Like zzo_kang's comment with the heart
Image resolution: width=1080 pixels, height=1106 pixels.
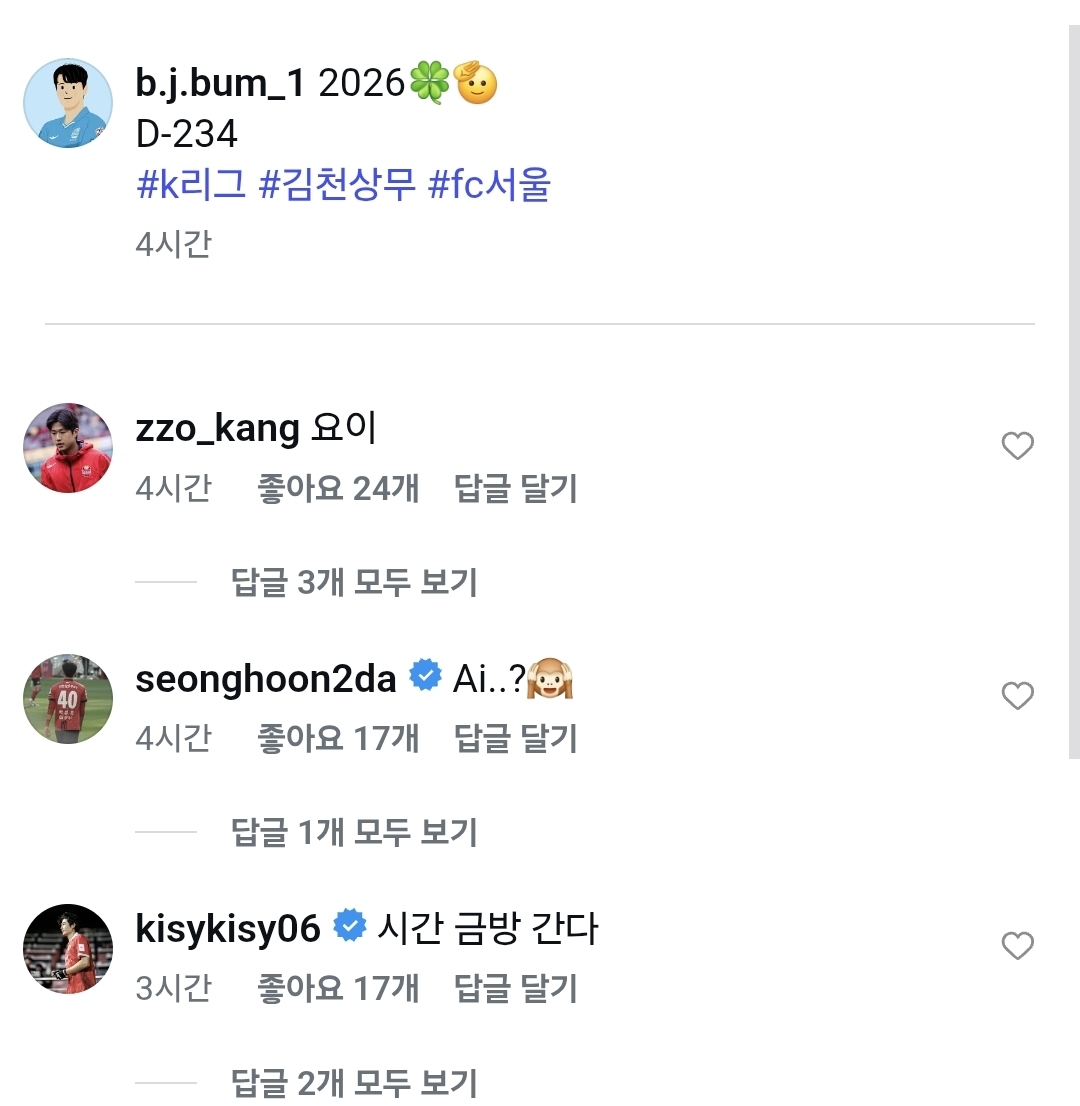pos(1017,446)
